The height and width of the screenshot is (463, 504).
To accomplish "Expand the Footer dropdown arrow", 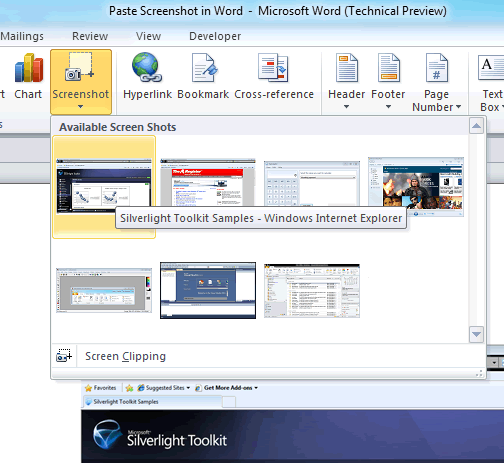I will [x=388, y=107].
